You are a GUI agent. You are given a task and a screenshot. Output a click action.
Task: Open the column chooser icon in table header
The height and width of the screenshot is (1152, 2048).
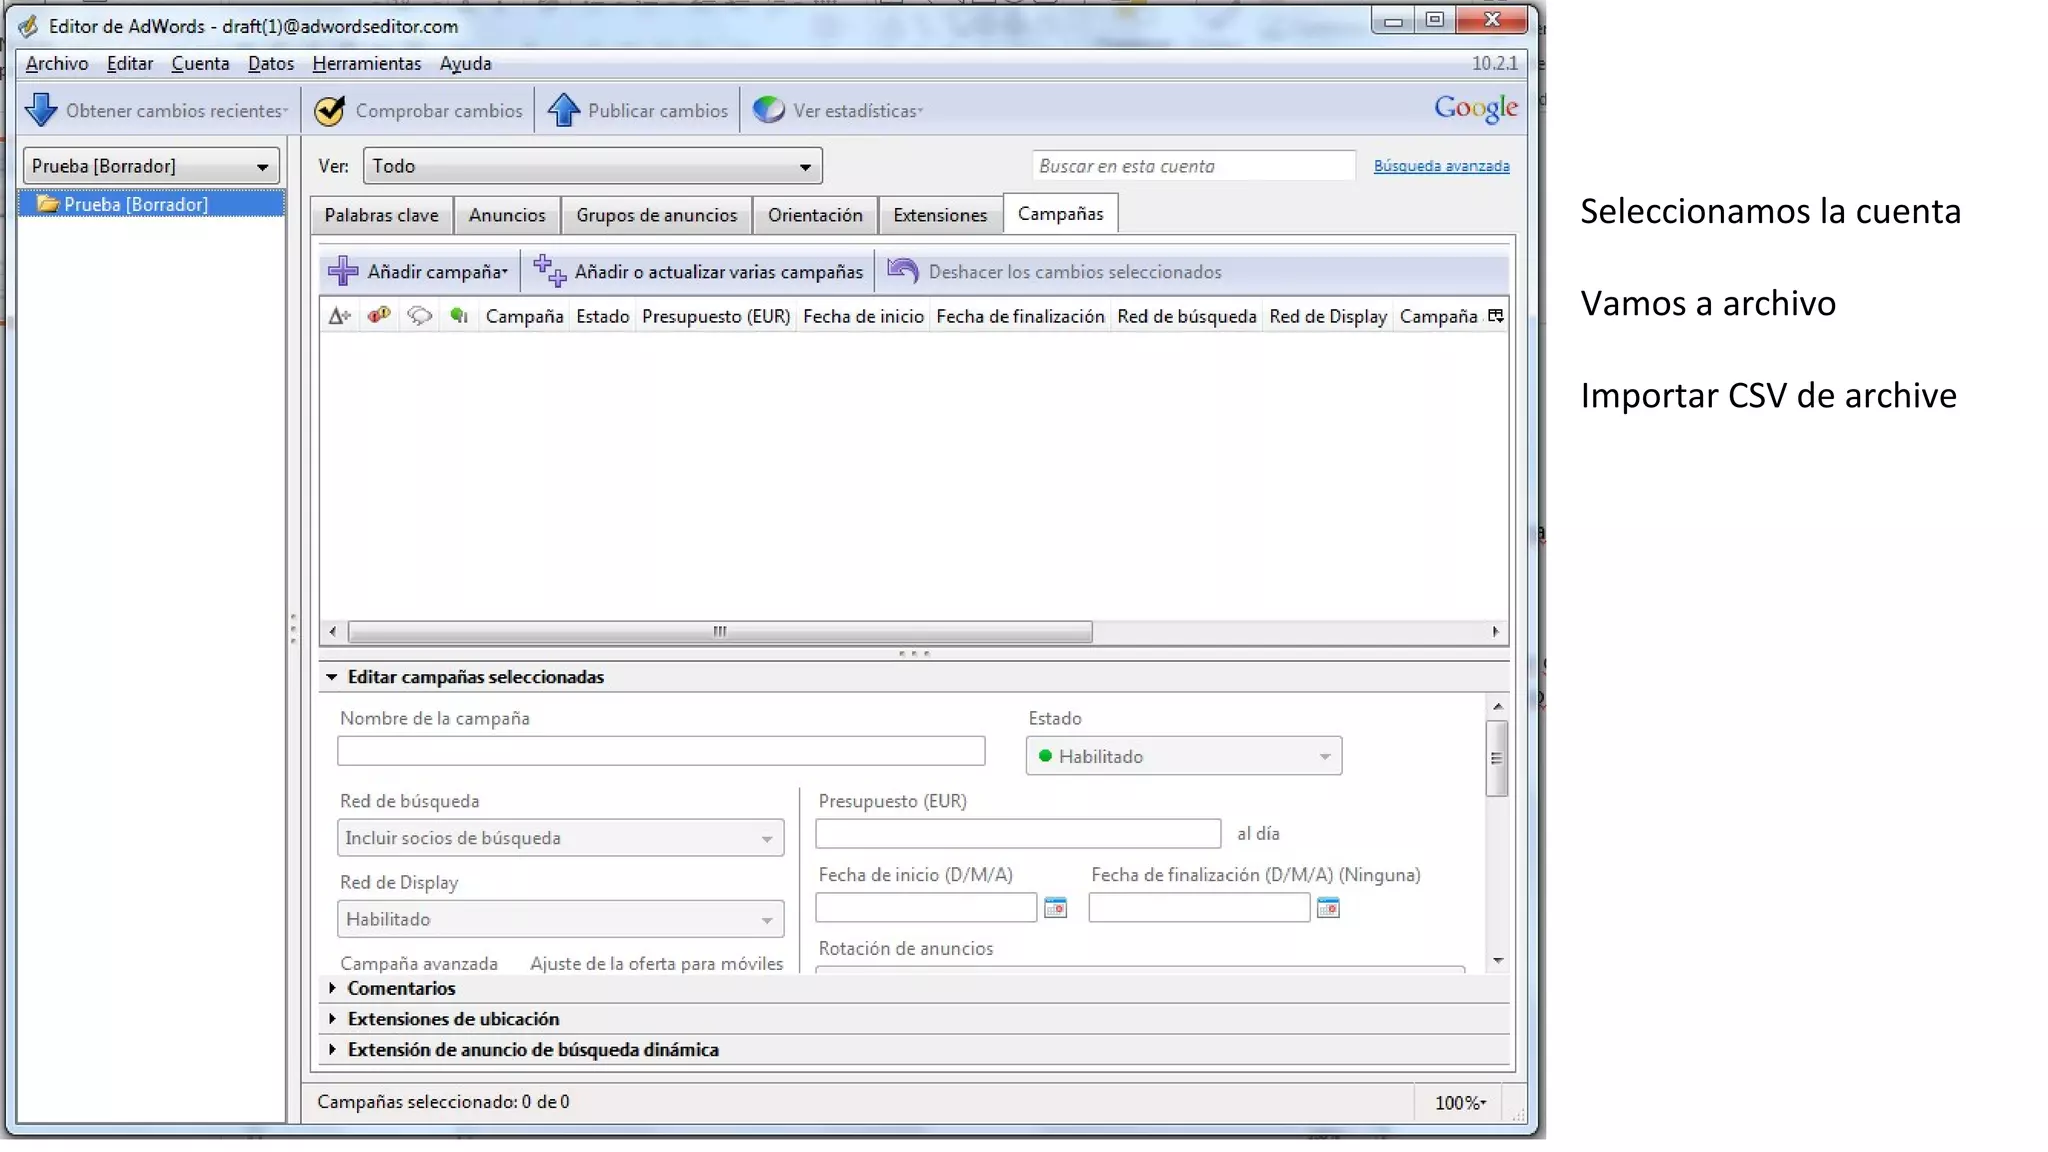(x=1495, y=316)
